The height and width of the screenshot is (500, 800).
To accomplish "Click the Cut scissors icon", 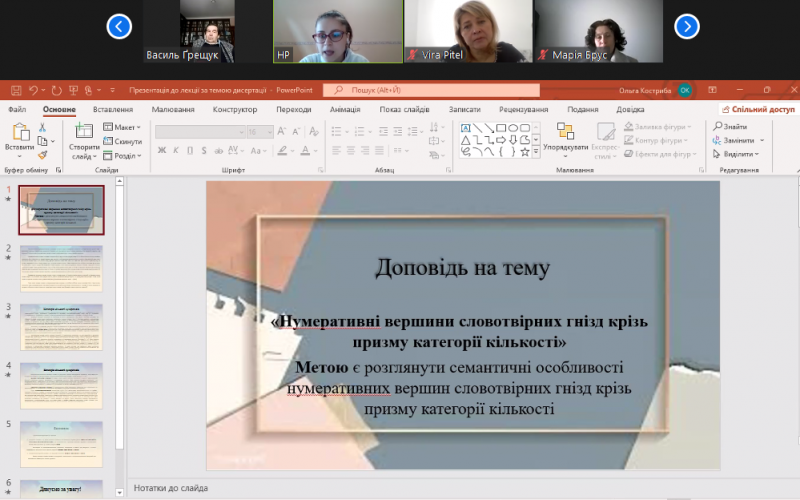I will 43,127.
